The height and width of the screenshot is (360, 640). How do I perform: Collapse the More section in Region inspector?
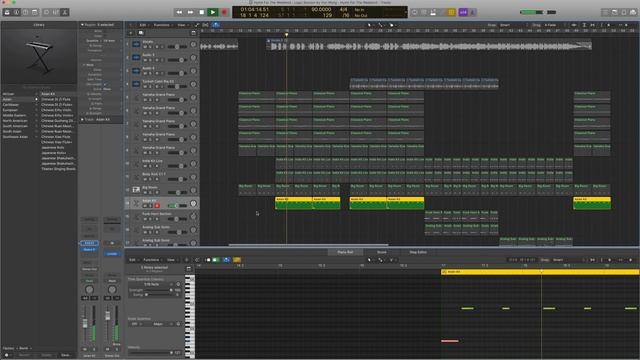[84, 65]
